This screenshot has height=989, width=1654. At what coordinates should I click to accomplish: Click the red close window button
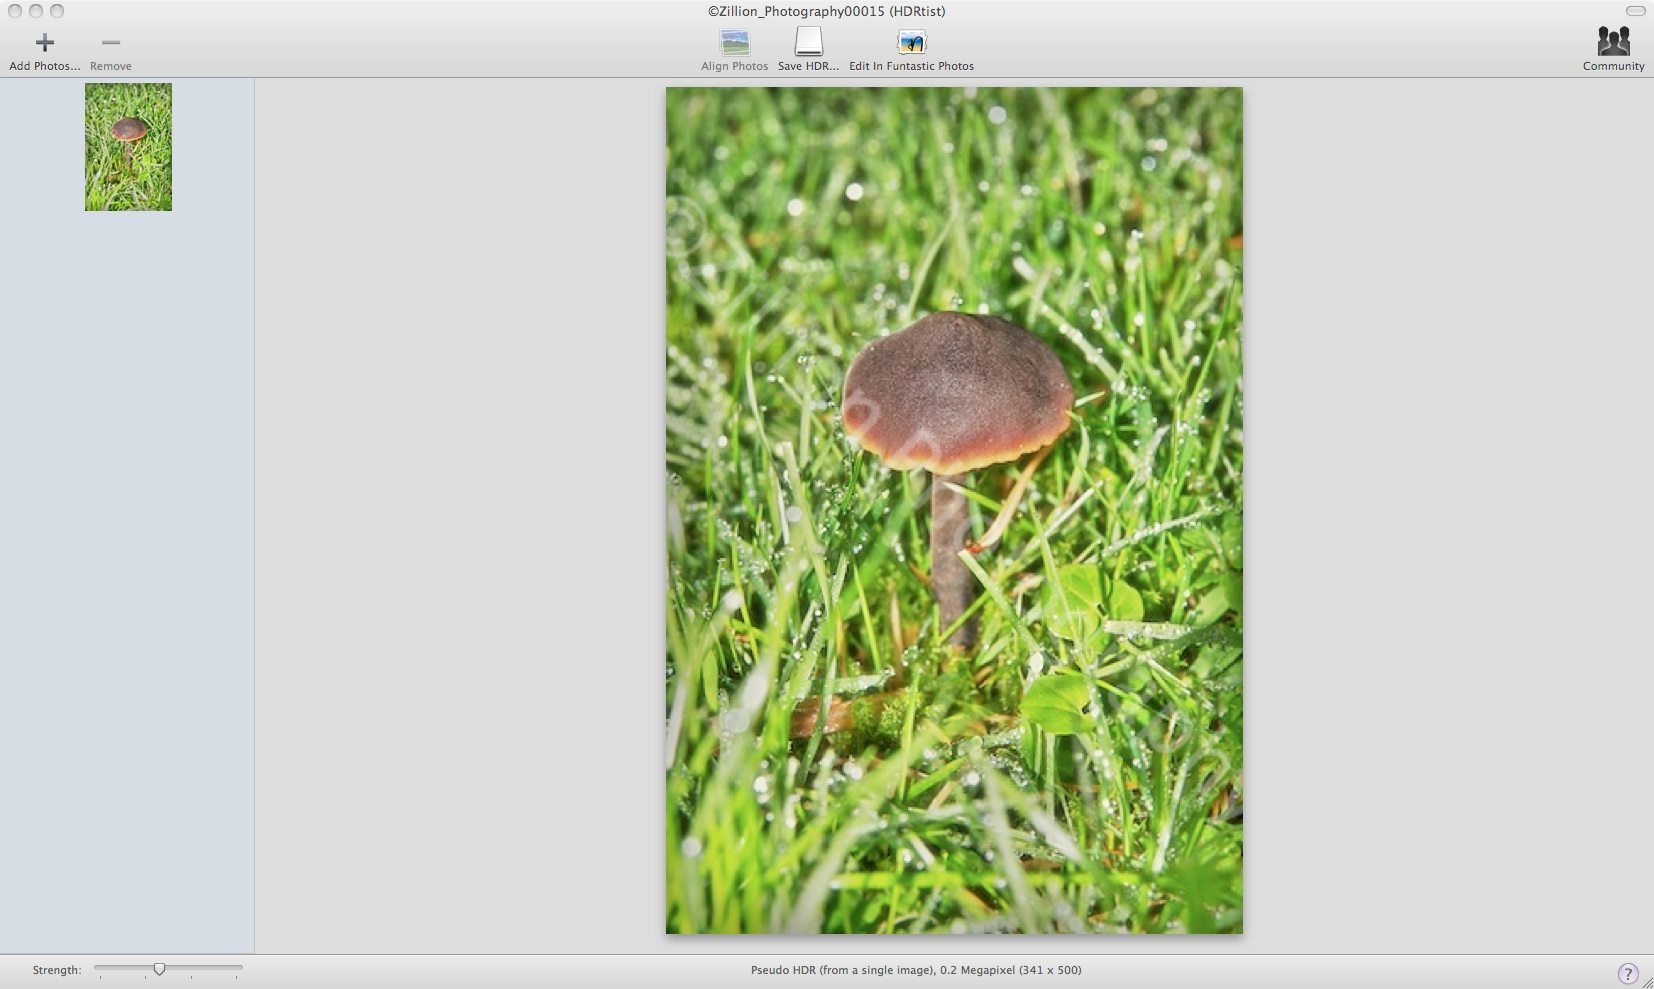tap(15, 11)
